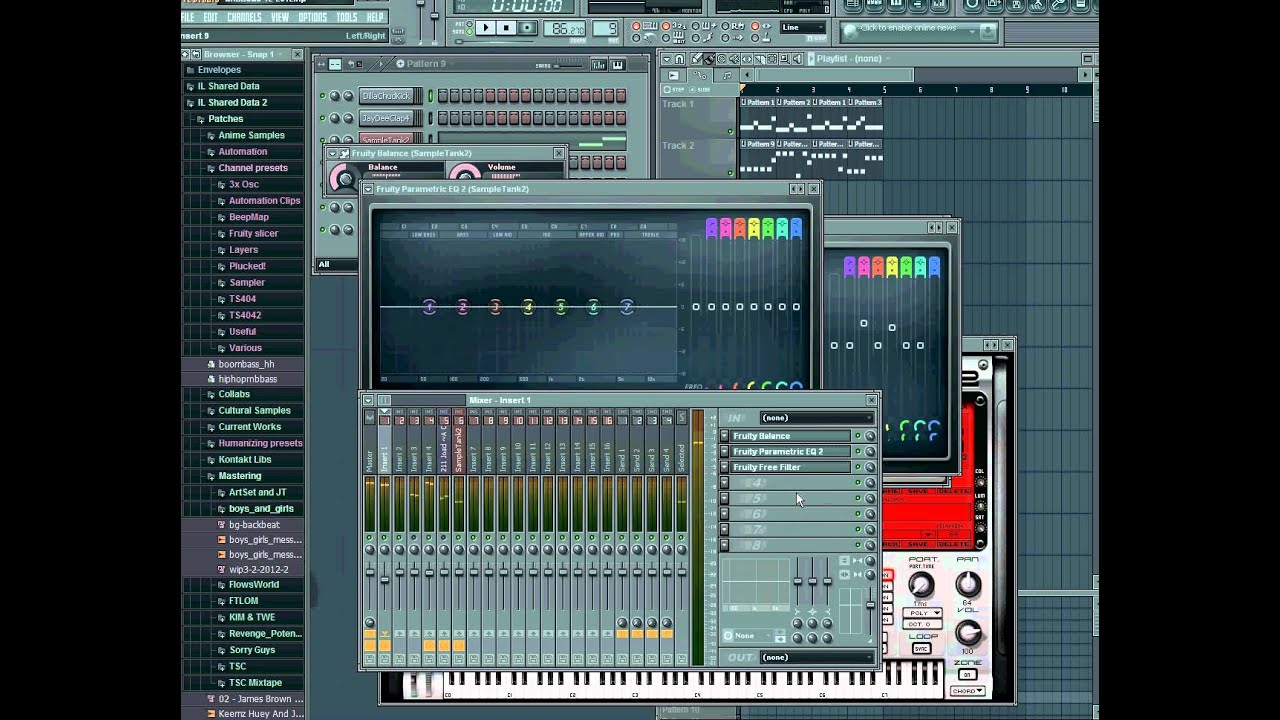Open the VIEW menu

280,17
